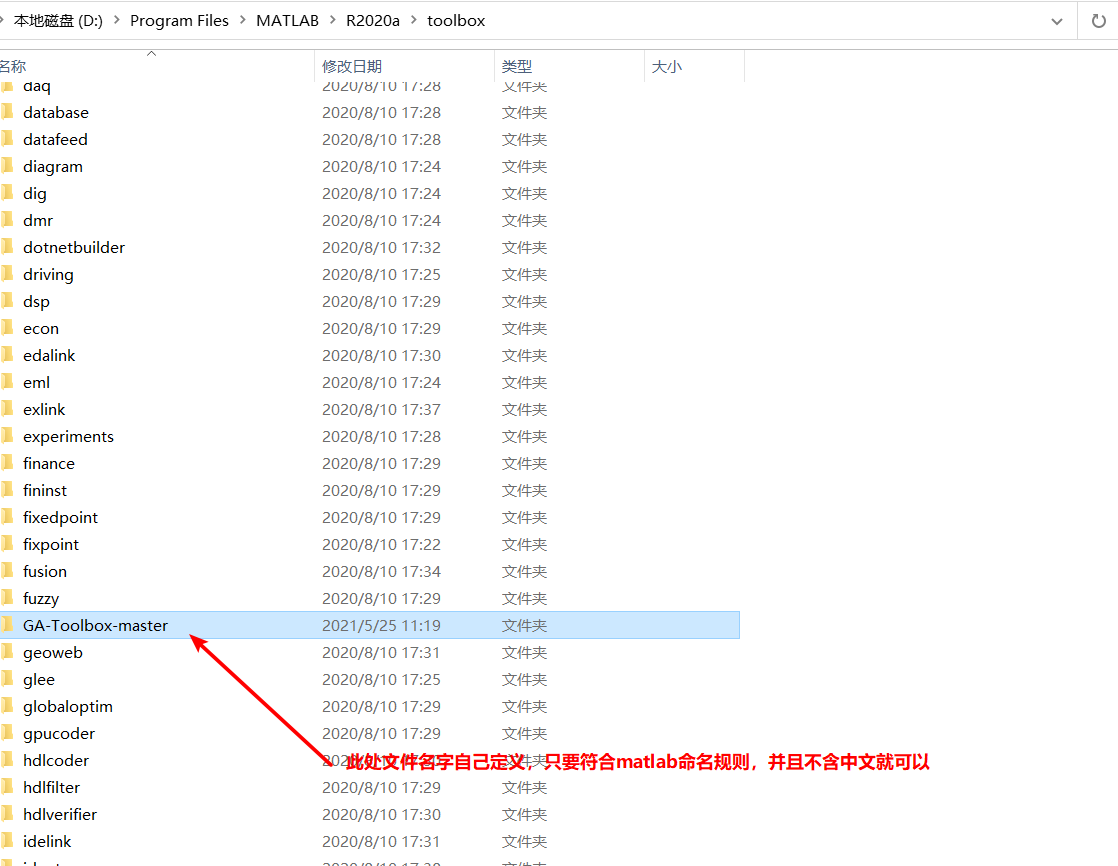Select the eml folder icon
This screenshot has width=1118, height=866.
coord(7,382)
